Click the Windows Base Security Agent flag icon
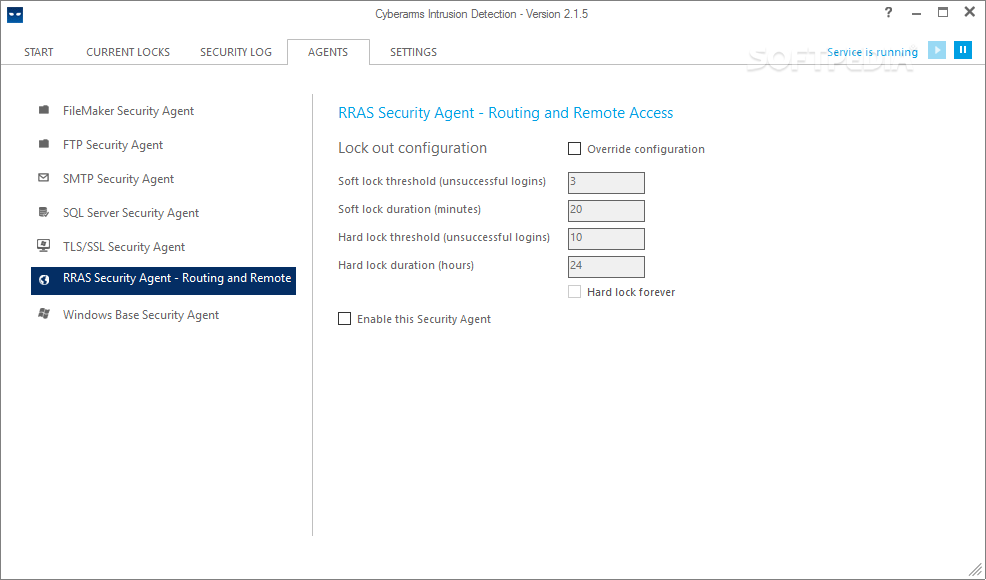This screenshot has width=986, height=580. (43, 313)
